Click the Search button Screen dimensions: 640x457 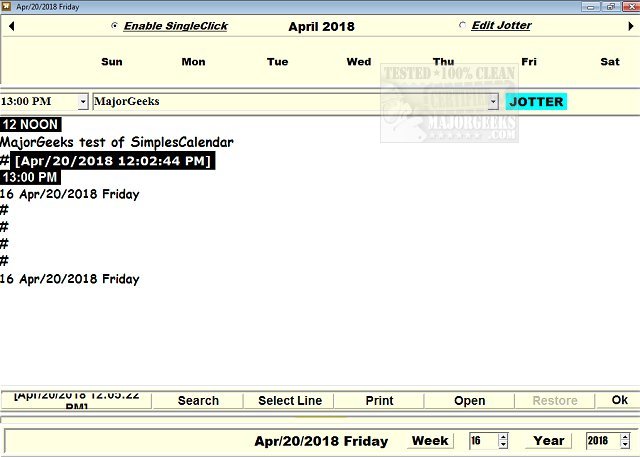pyautogui.click(x=198, y=401)
